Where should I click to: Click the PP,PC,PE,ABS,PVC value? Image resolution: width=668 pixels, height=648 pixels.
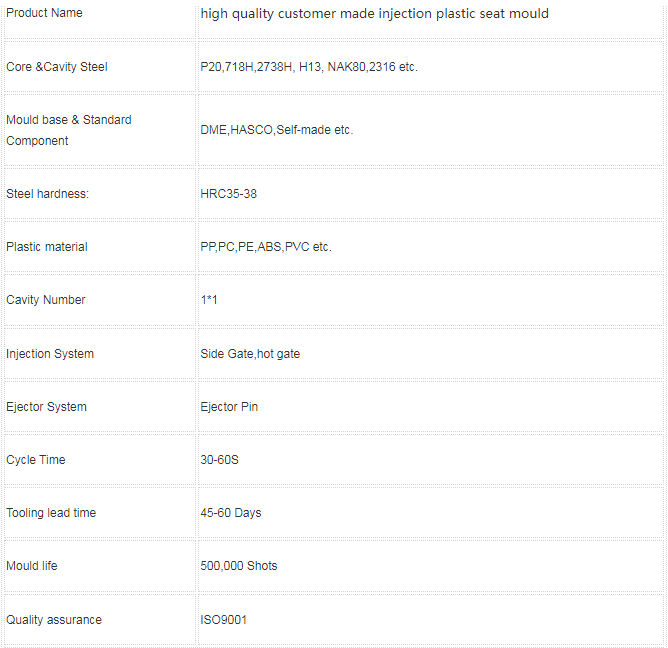pos(266,247)
